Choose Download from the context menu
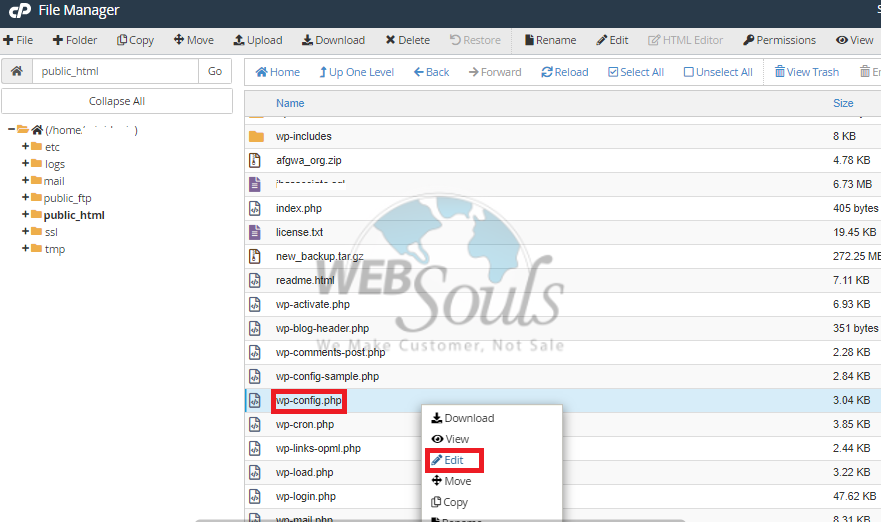Viewport: 885px width, 522px height. pos(463,418)
